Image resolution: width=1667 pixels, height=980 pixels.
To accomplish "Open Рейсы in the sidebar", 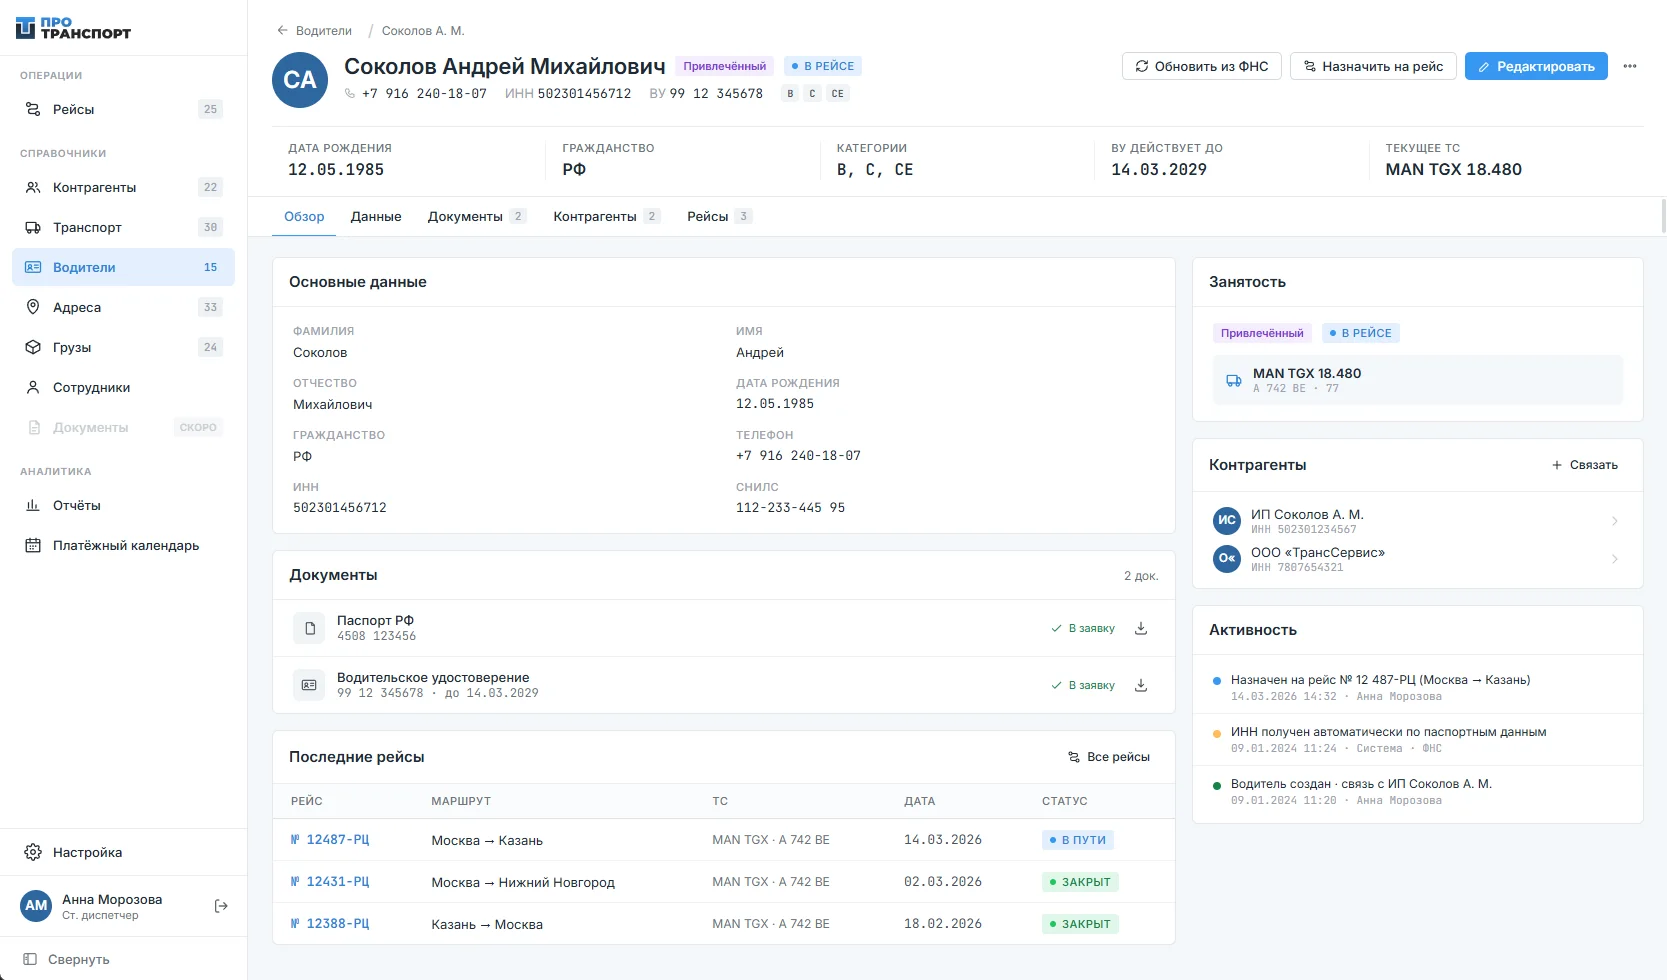I will [124, 109].
